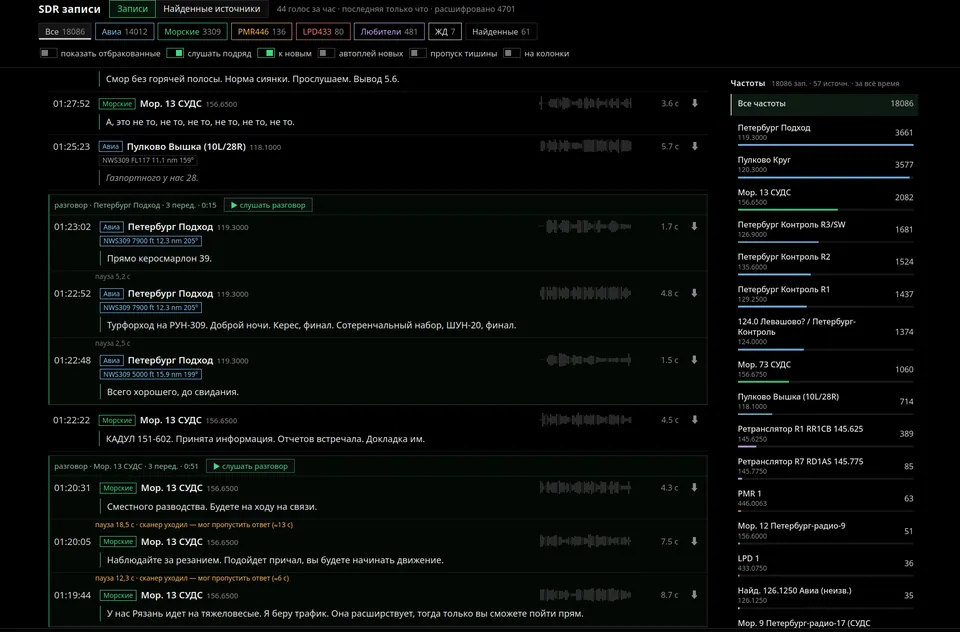This screenshot has width=960, height=632.
Task: Play the Мор. 13 СУДС conversation via 'слушать разговор'
Action: [250, 467]
